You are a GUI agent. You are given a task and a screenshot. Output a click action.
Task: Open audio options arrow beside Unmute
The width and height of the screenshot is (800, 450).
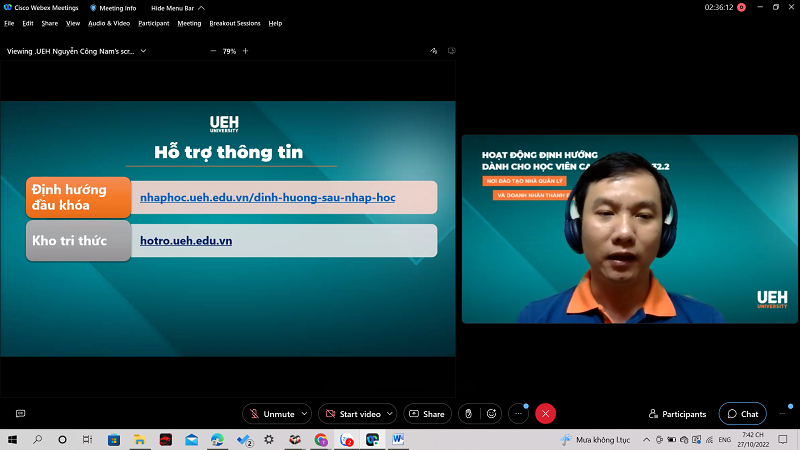[x=305, y=414]
